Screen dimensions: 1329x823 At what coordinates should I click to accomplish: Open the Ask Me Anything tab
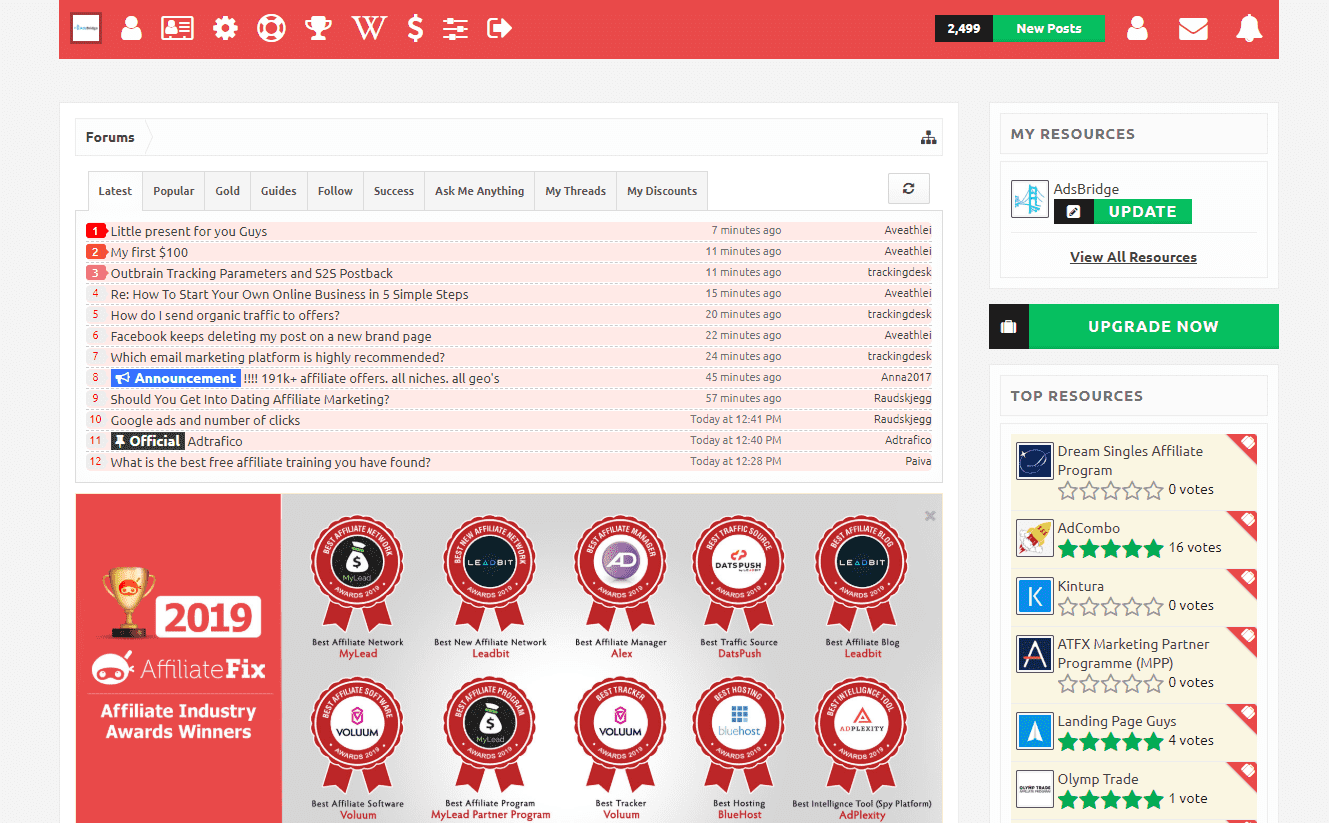[479, 191]
